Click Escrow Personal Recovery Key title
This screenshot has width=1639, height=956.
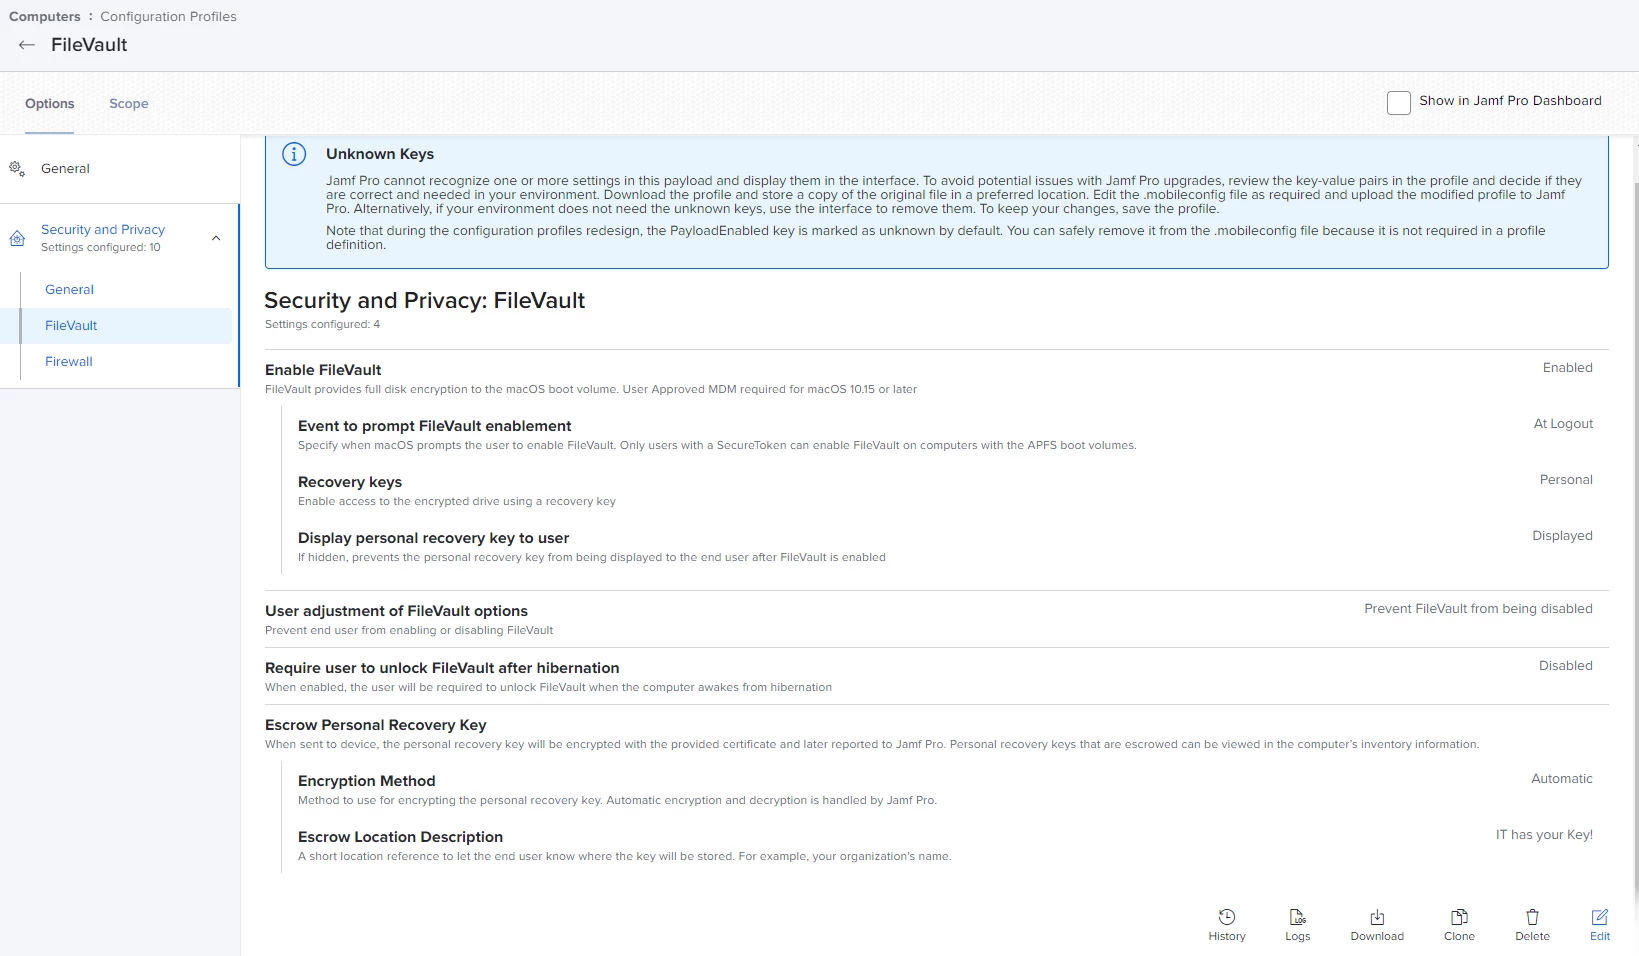[x=376, y=725]
